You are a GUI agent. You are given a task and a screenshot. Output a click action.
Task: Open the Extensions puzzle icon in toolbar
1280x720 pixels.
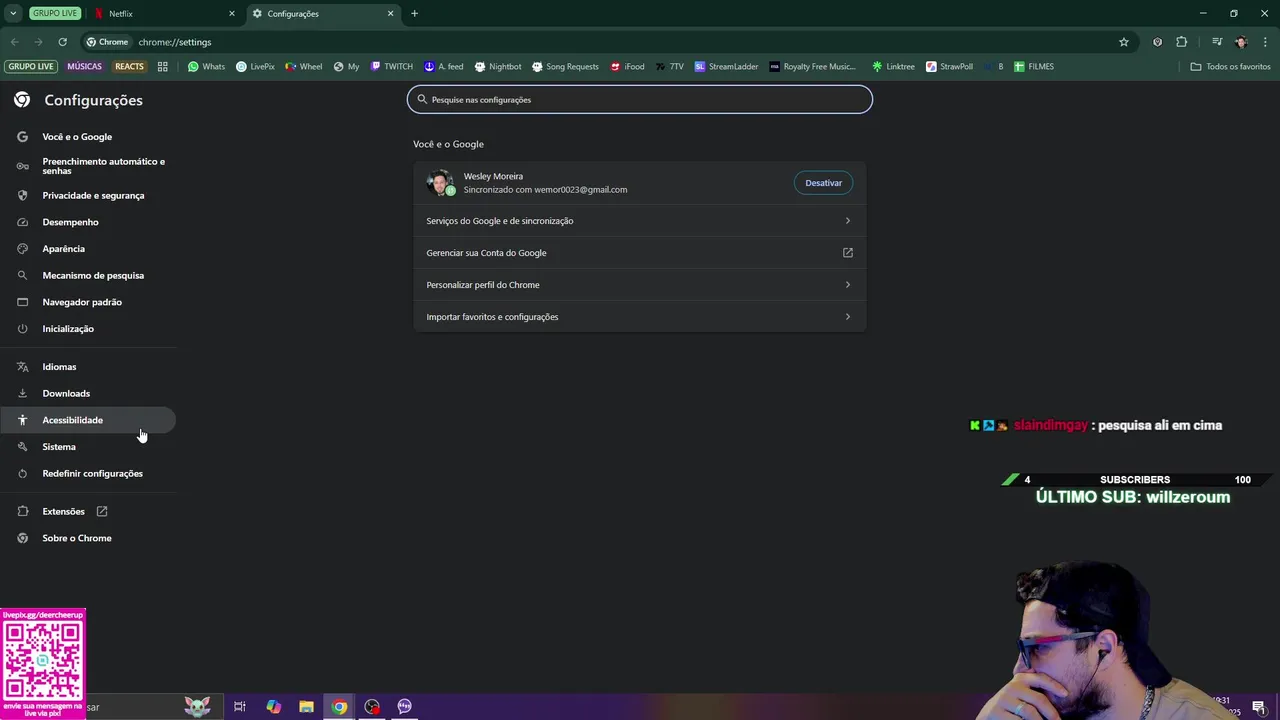tap(1182, 42)
